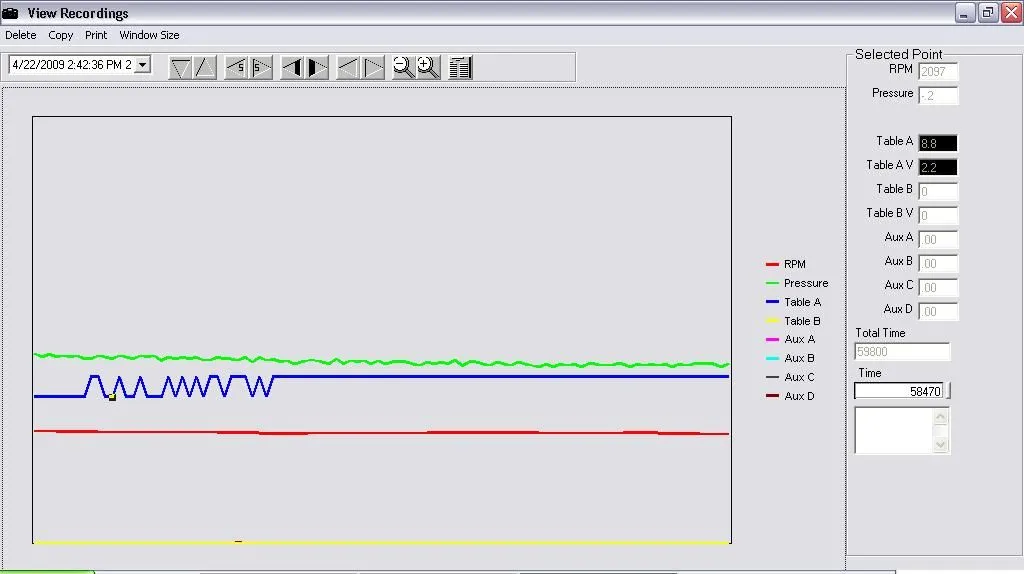The width and height of the screenshot is (1024, 574).
Task: Click notes box scroll up arrow
Action: tap(940, 417)
